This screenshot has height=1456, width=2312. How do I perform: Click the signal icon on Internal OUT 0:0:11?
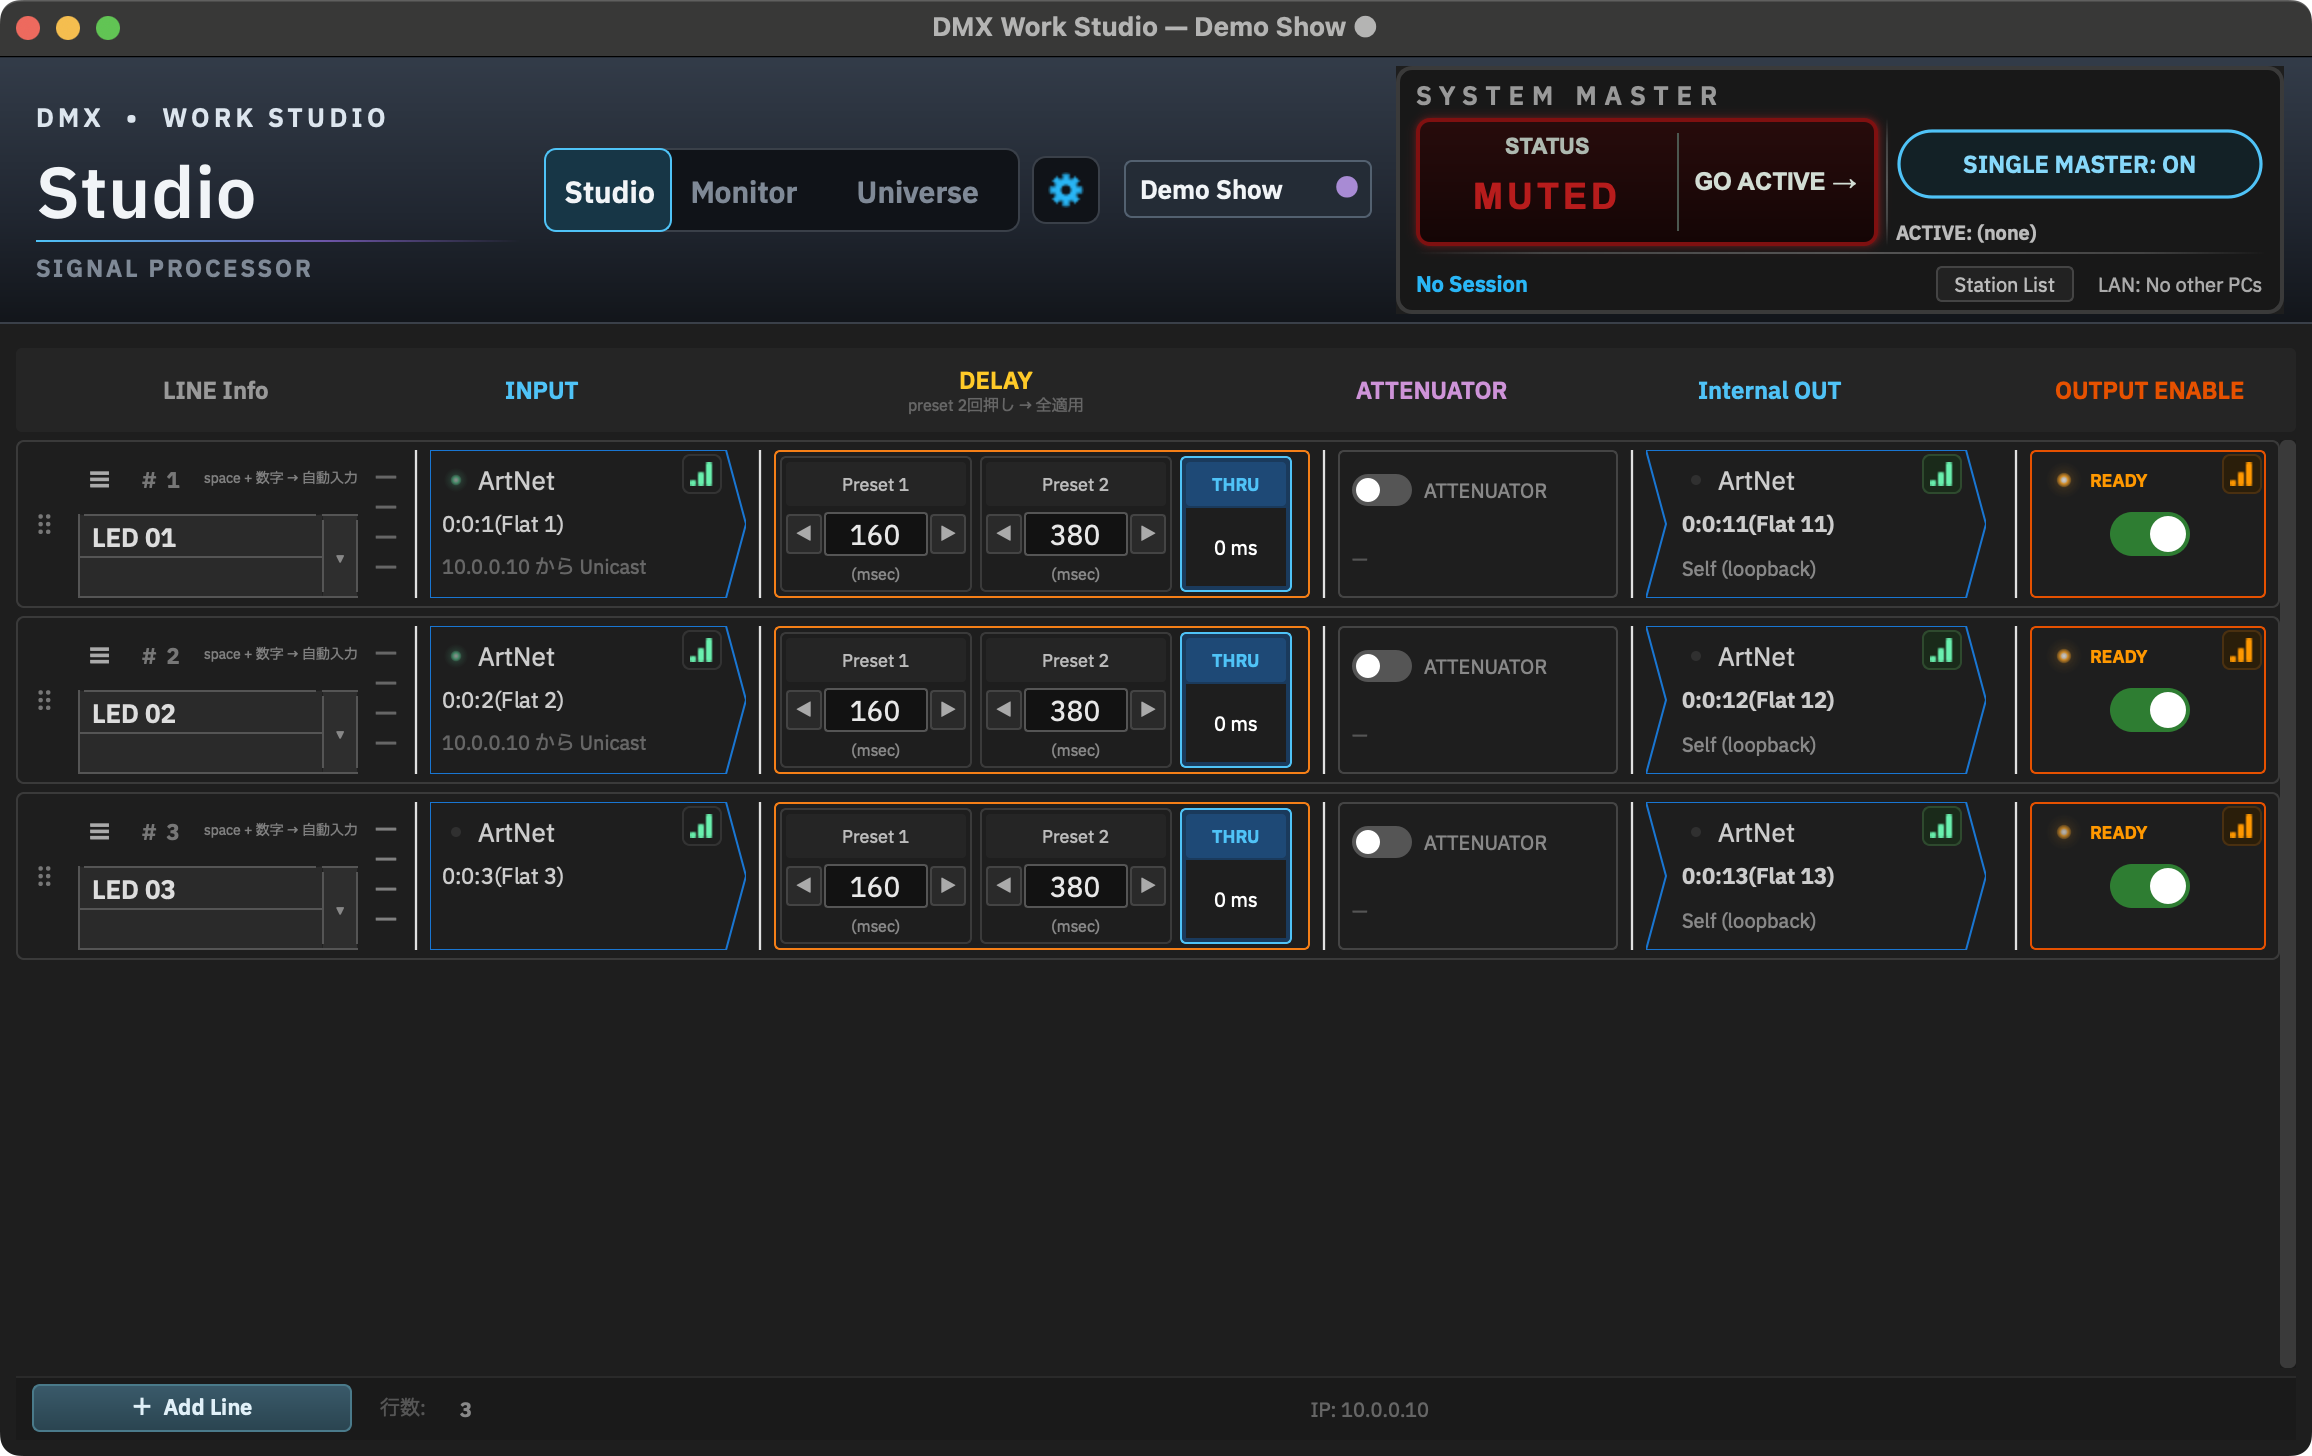1942,475
